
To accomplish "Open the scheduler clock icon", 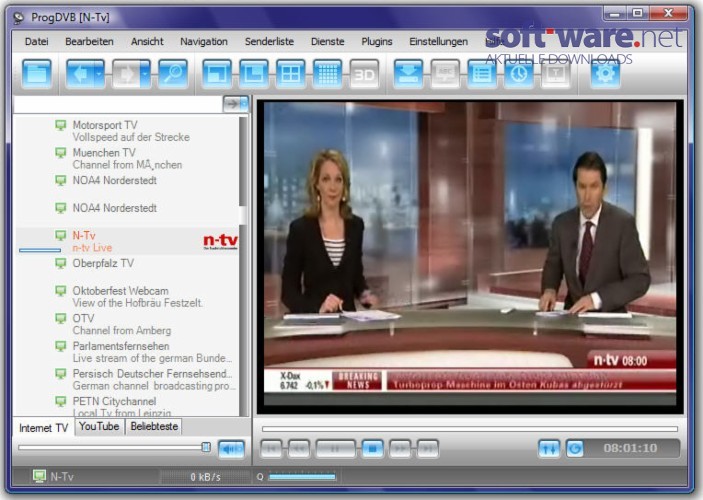I will tap(519, 74).
